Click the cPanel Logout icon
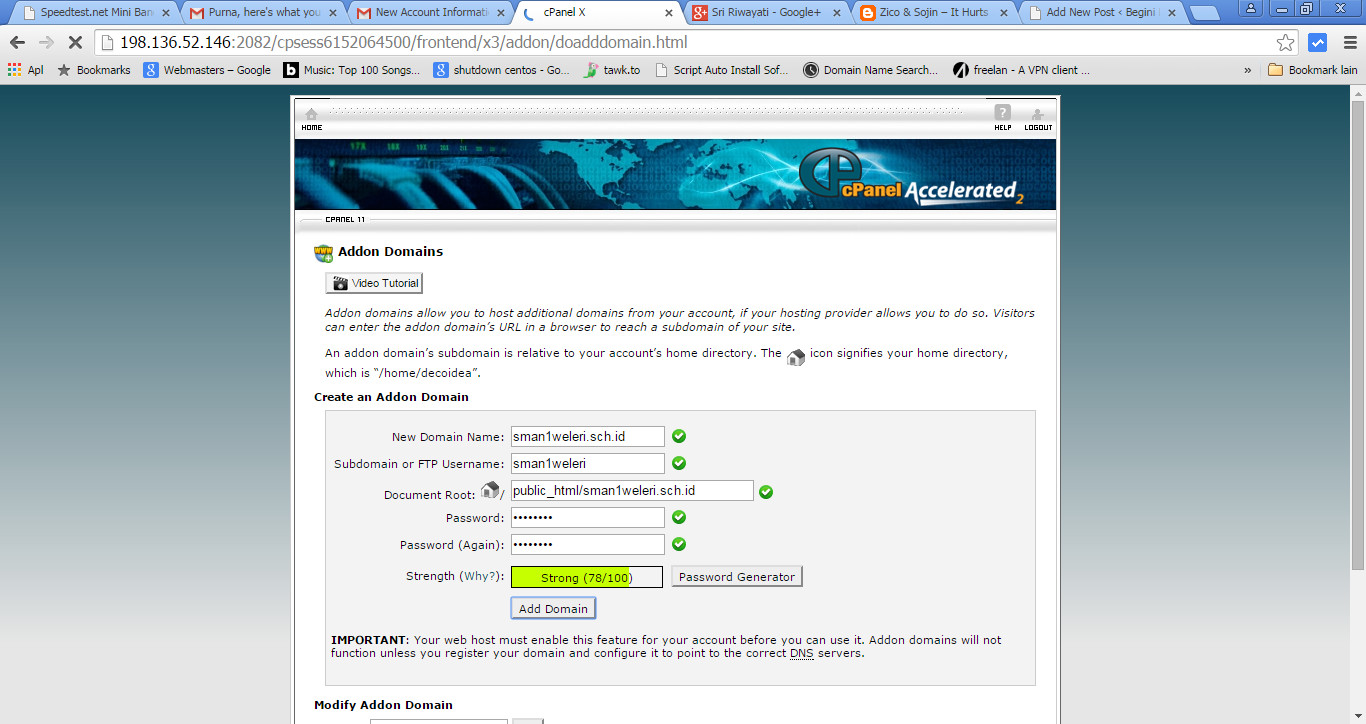This screenshot has width=1366, height=724. pos(1038,118)
